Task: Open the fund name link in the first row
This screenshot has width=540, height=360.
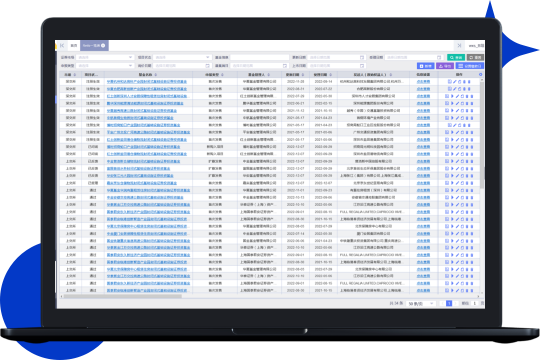Action: click(x=147, y=82)
